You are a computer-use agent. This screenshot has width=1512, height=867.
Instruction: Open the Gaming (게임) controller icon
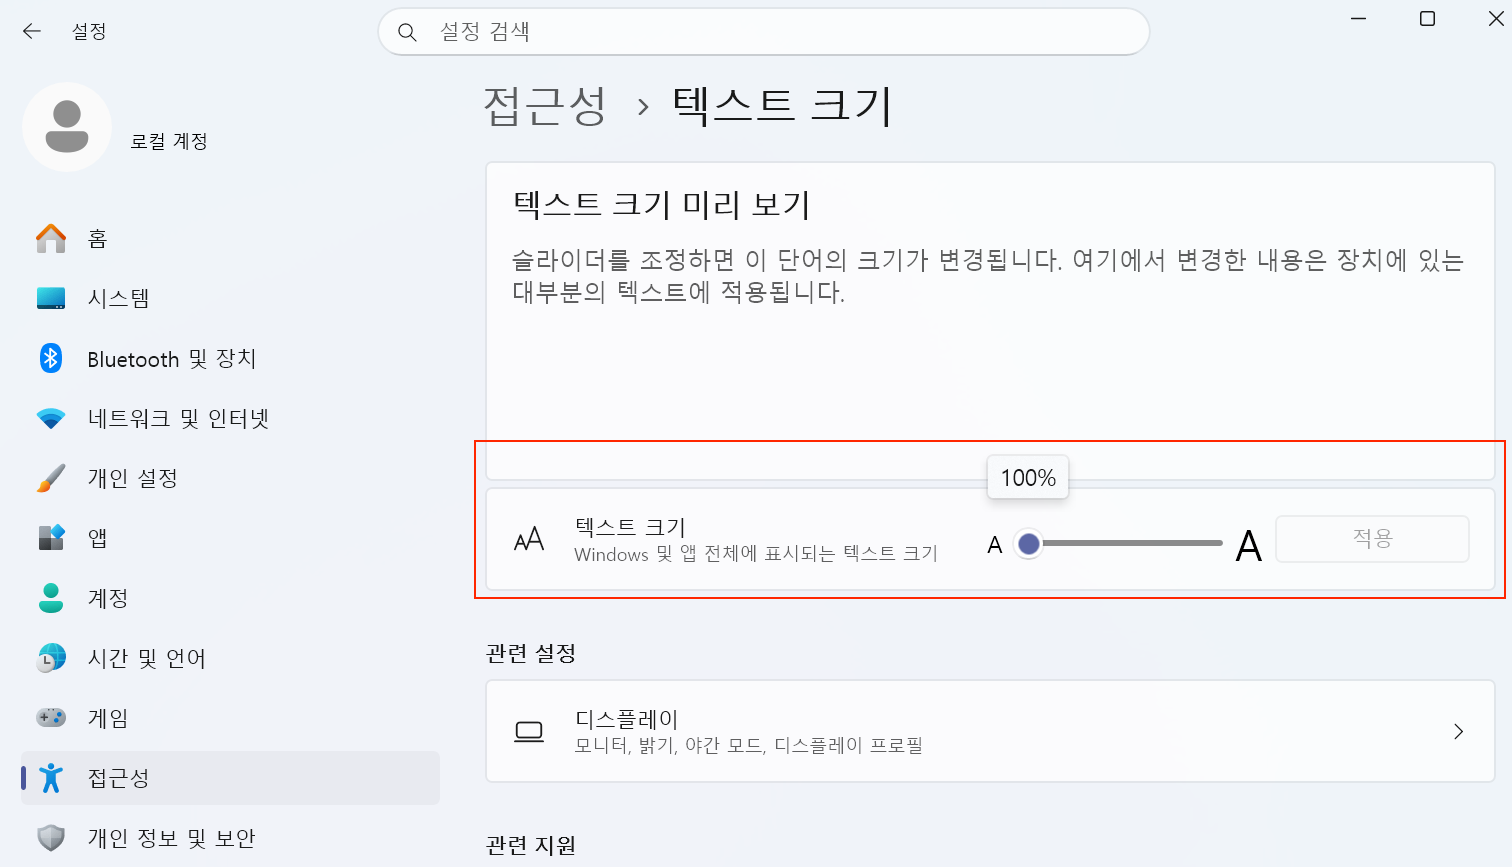pyautogui.click(x=51, y=718)
